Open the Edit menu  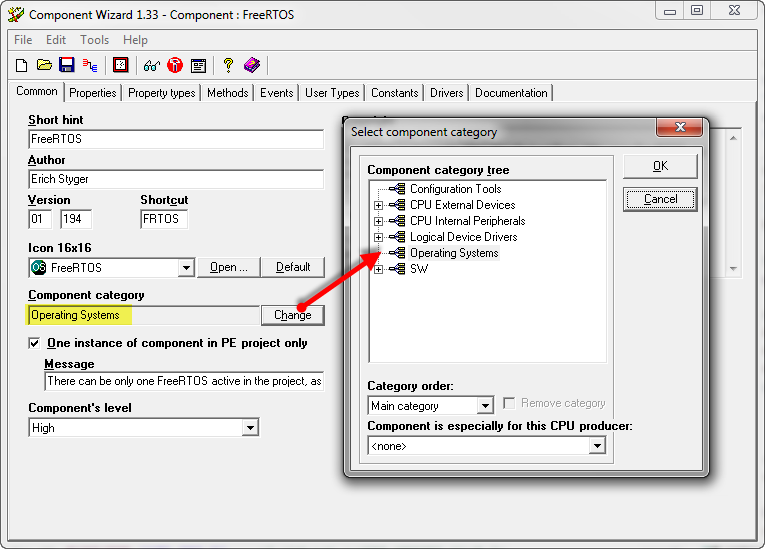coord(56,40)
